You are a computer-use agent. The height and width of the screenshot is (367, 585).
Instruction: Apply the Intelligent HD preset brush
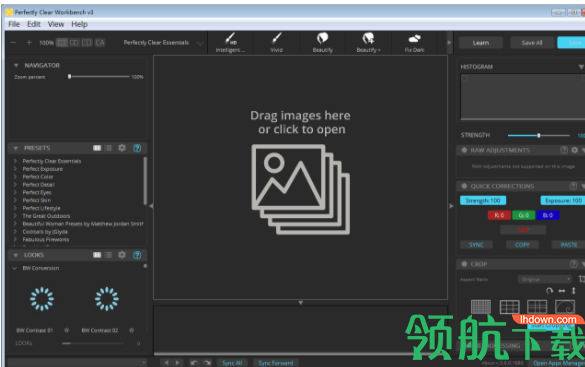coord(230,43)
